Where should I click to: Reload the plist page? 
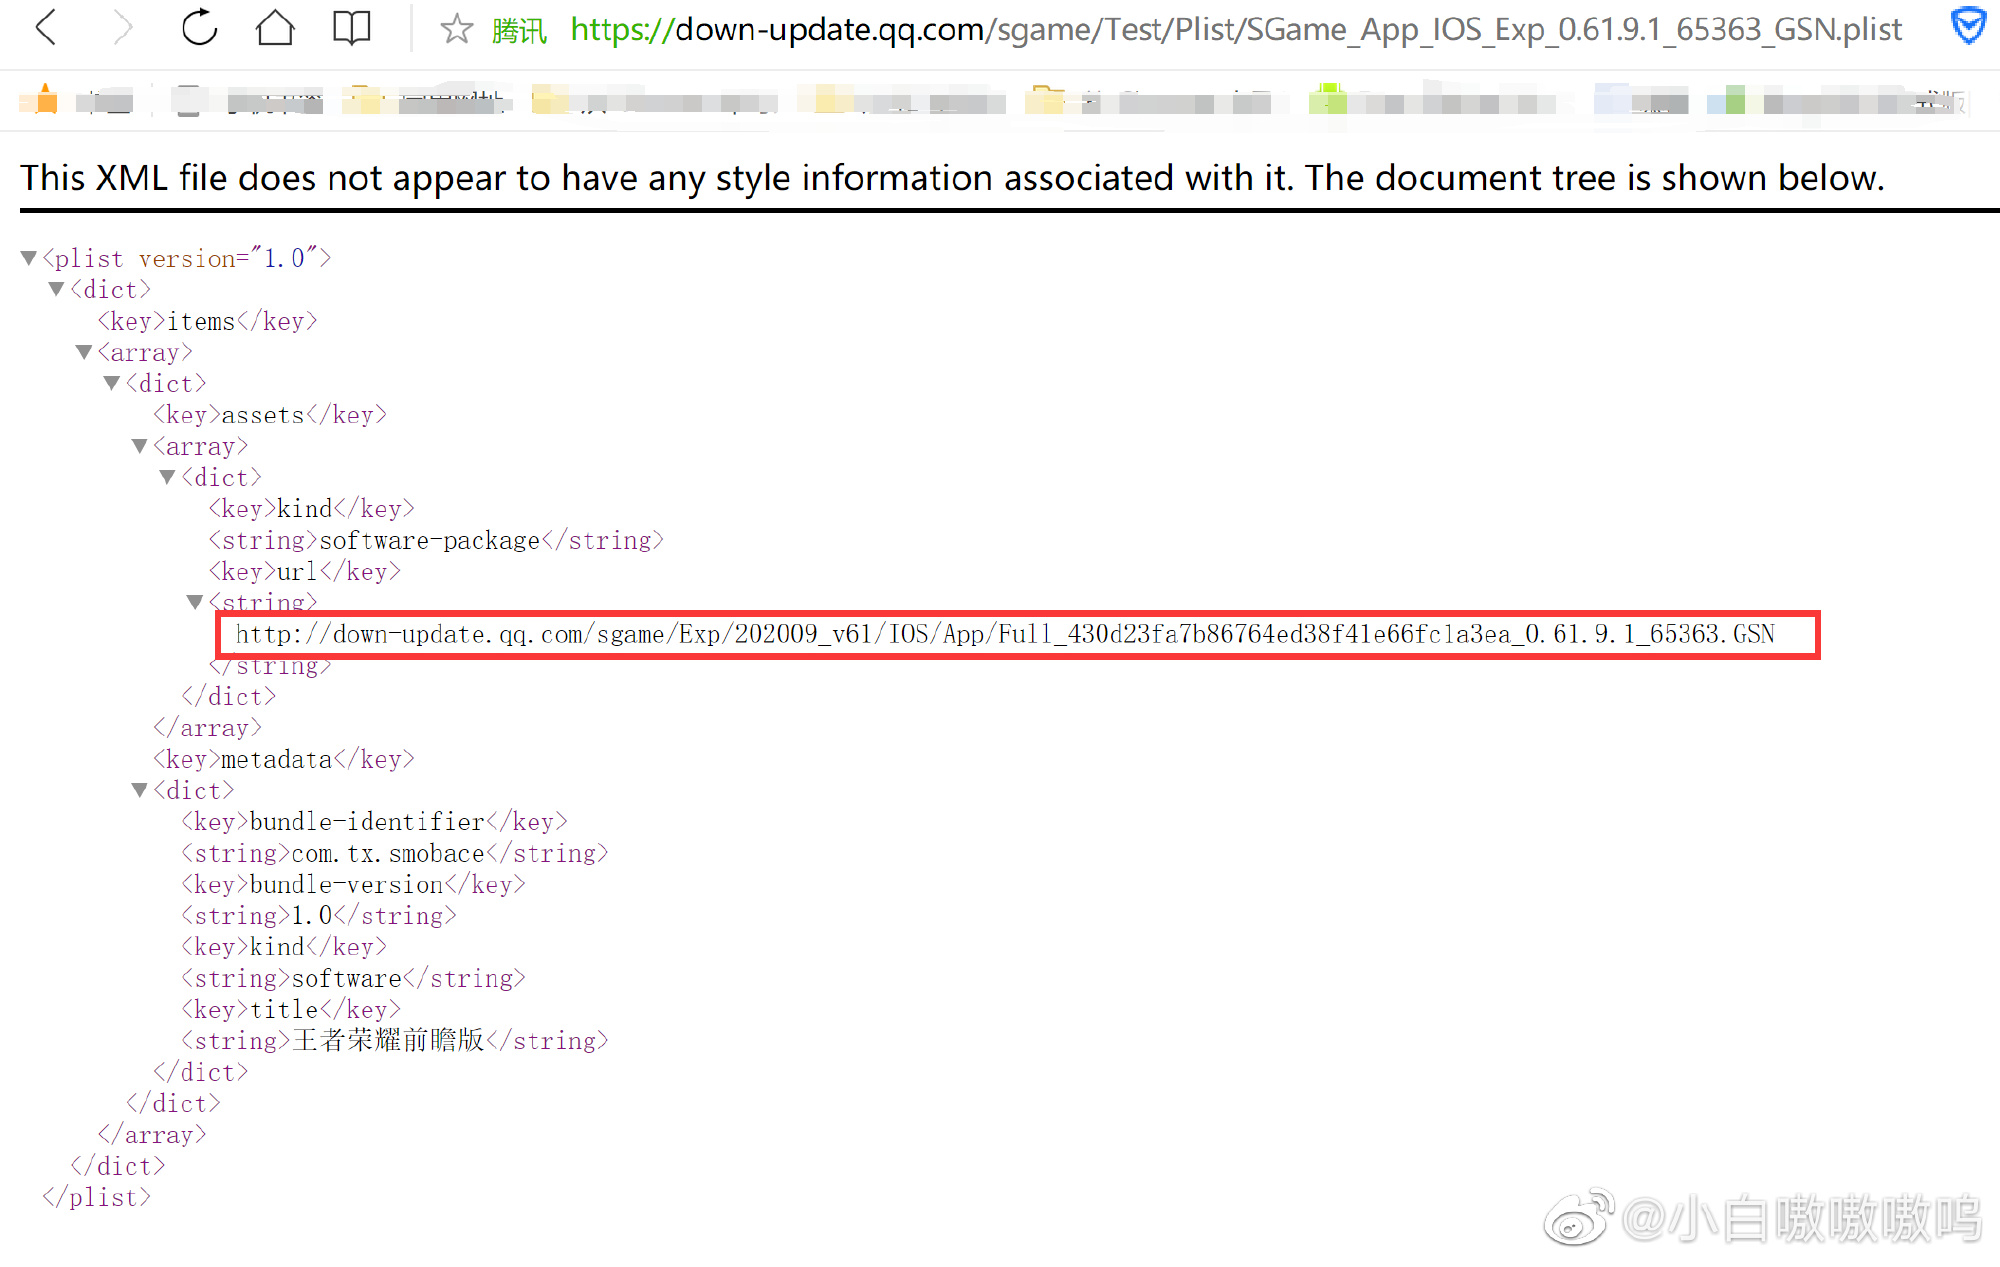tap(199, 28)
